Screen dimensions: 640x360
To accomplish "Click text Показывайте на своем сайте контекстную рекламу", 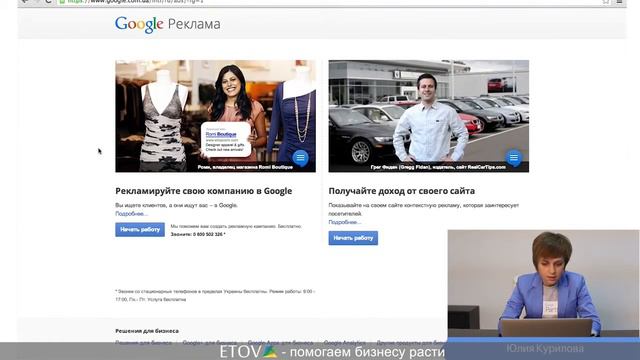I will pyautogui.click(x=424, y=209).
